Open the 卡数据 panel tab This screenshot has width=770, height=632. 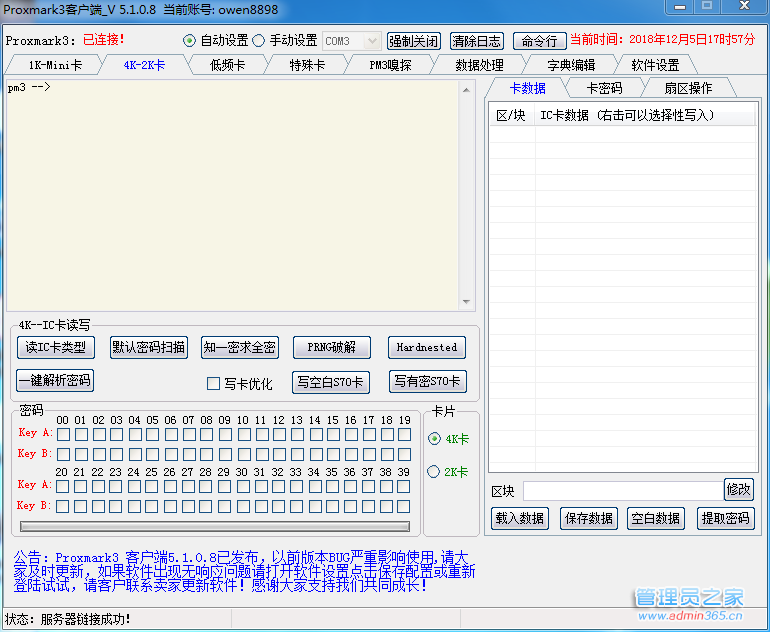pyautogui.click(x=527, y=88)
